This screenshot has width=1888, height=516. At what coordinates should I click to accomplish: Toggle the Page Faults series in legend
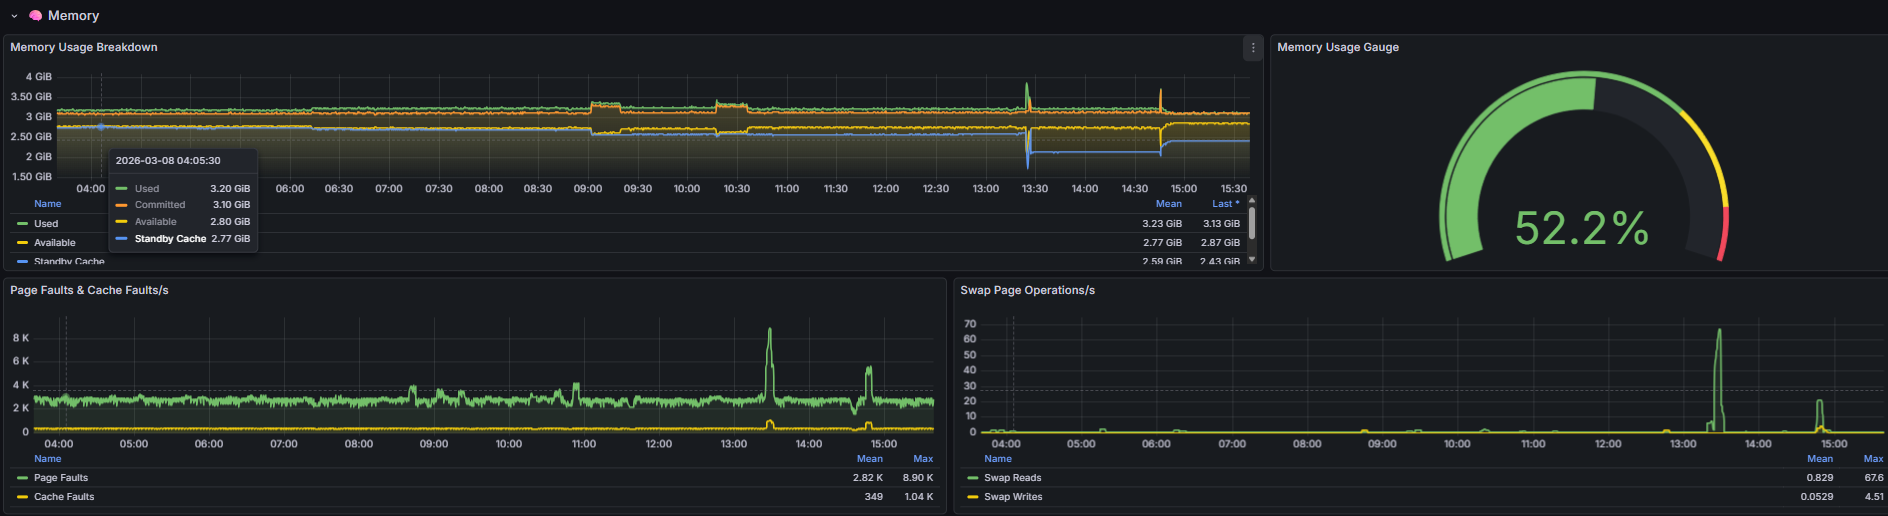click(x=61, y=478)
